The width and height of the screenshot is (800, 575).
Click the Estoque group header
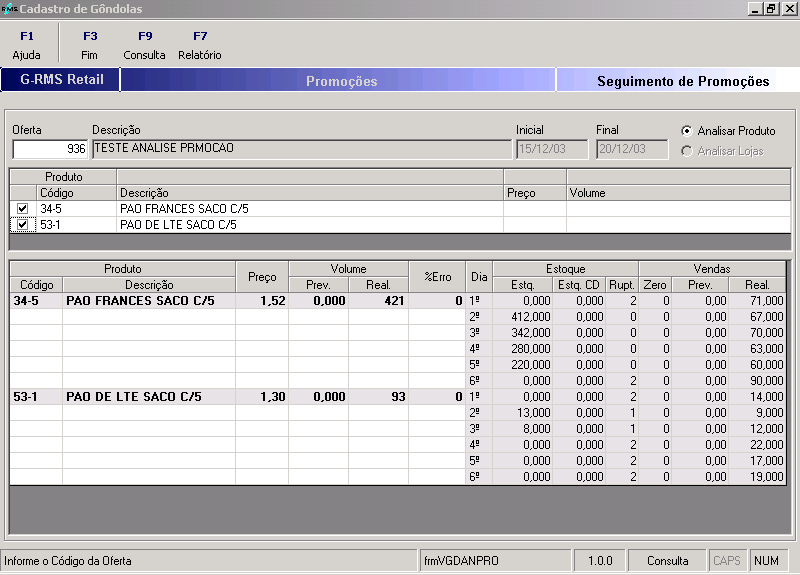click(565, 269)
